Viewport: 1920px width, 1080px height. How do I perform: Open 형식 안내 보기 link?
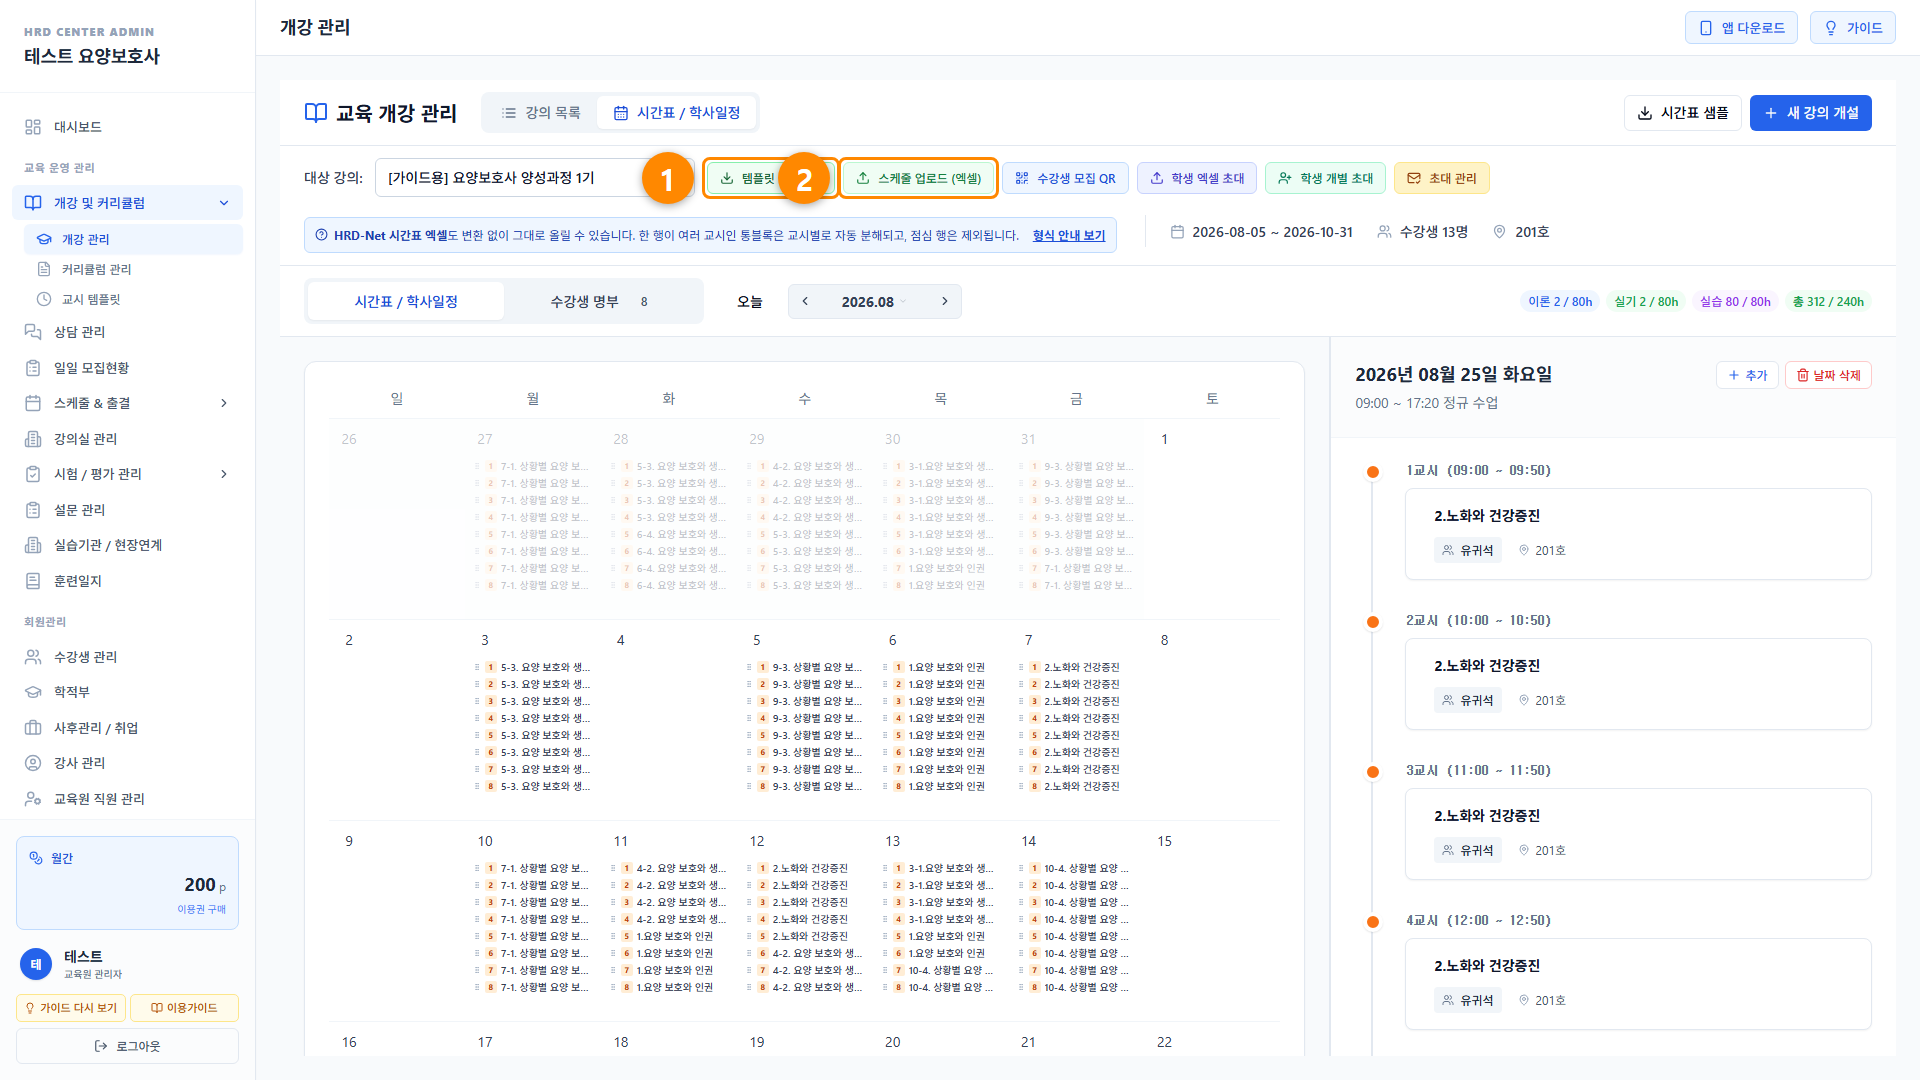(x=1069, y=235)
